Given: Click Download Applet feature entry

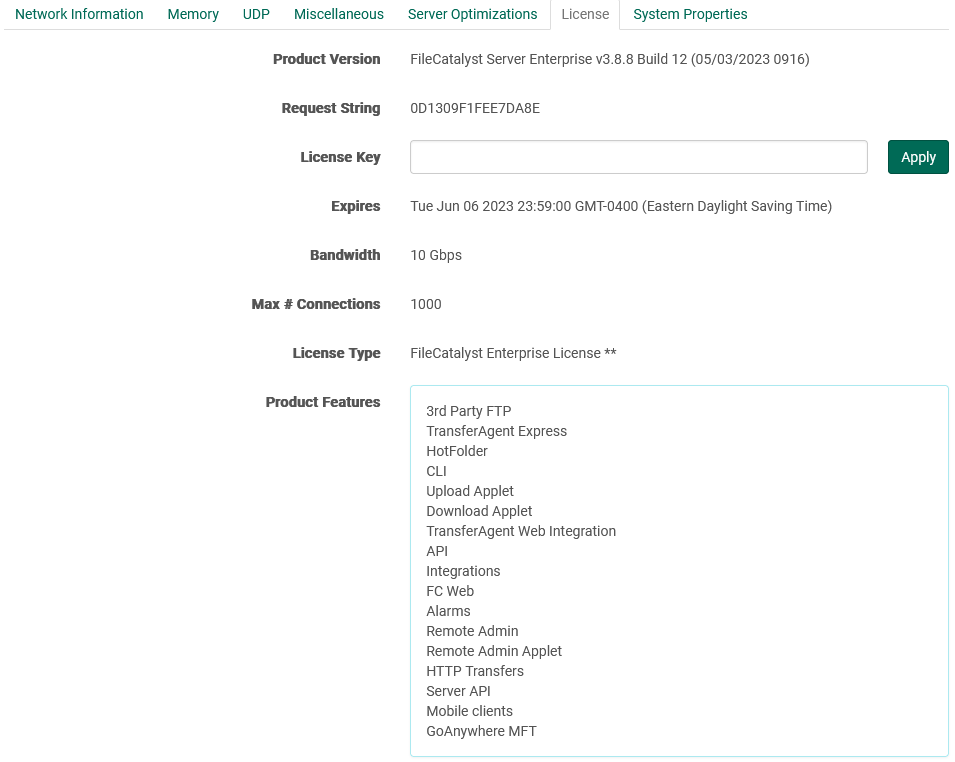Looking at the screenshot, I should (479, 512).
